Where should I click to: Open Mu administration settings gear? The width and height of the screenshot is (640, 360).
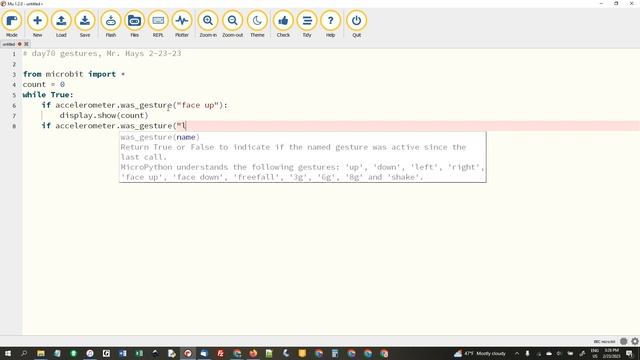[x=635, y=341]
